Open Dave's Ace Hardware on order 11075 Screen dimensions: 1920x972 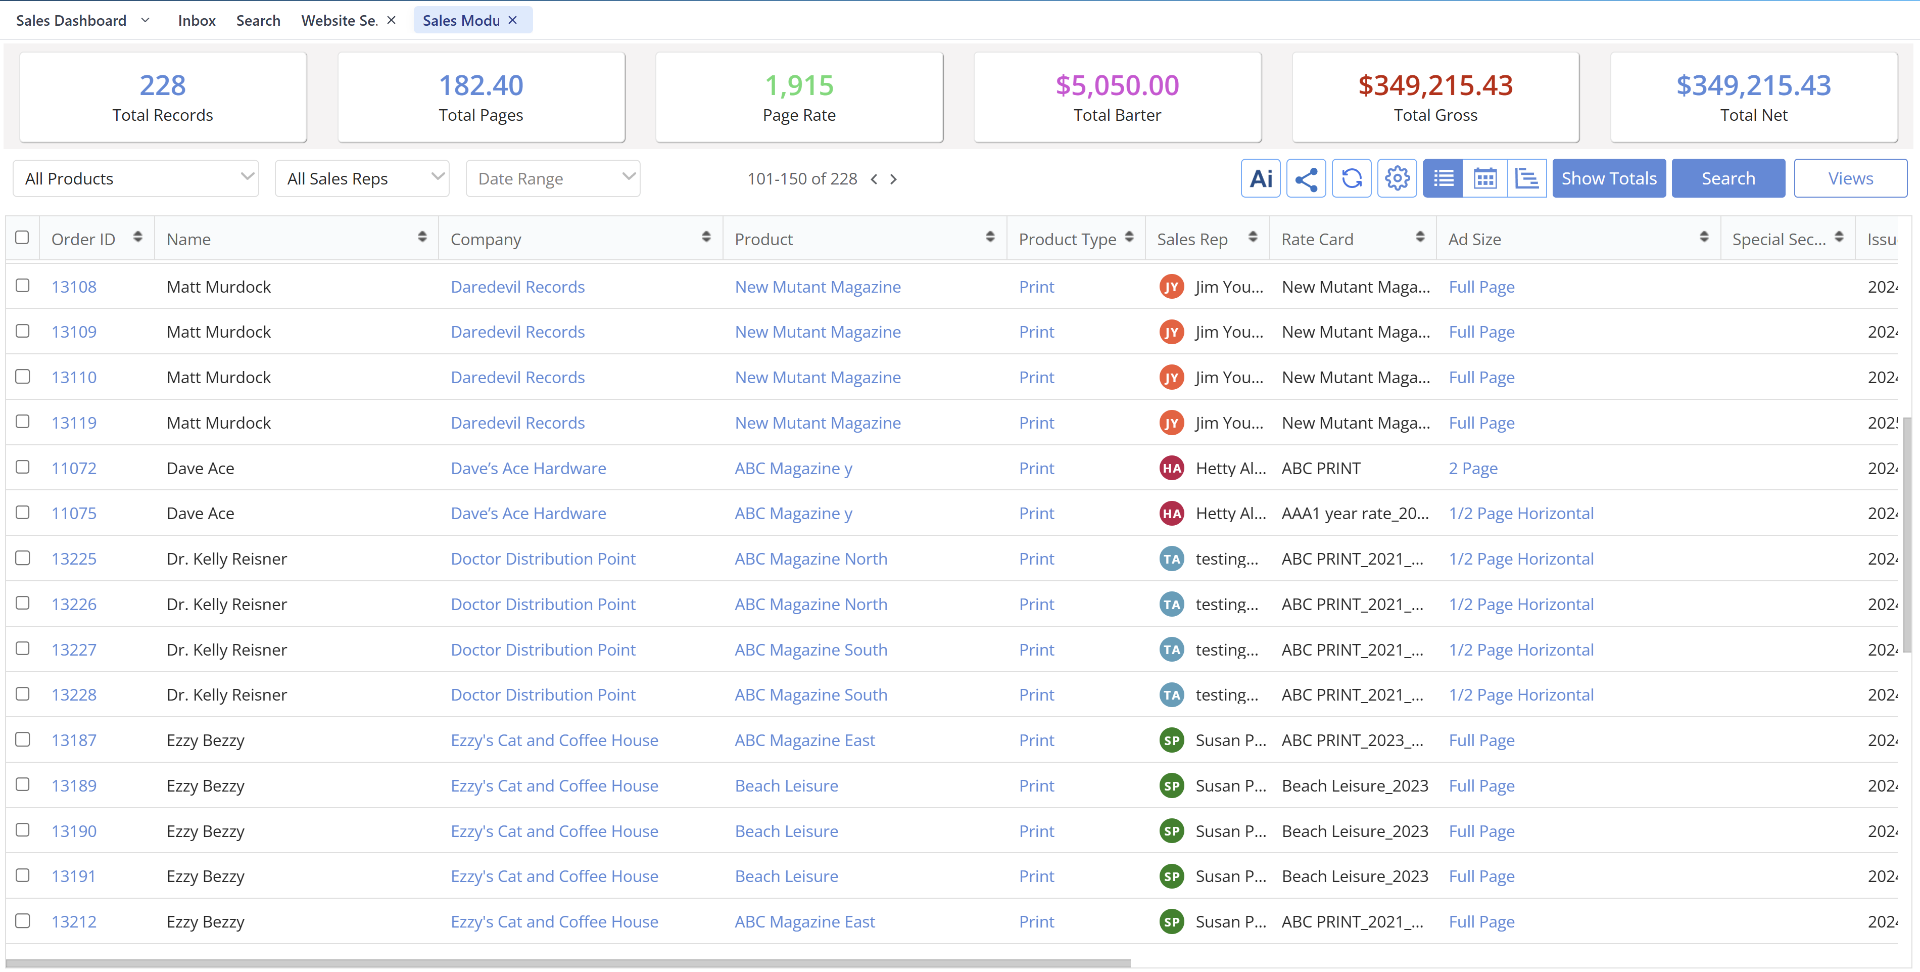[528, 513]
